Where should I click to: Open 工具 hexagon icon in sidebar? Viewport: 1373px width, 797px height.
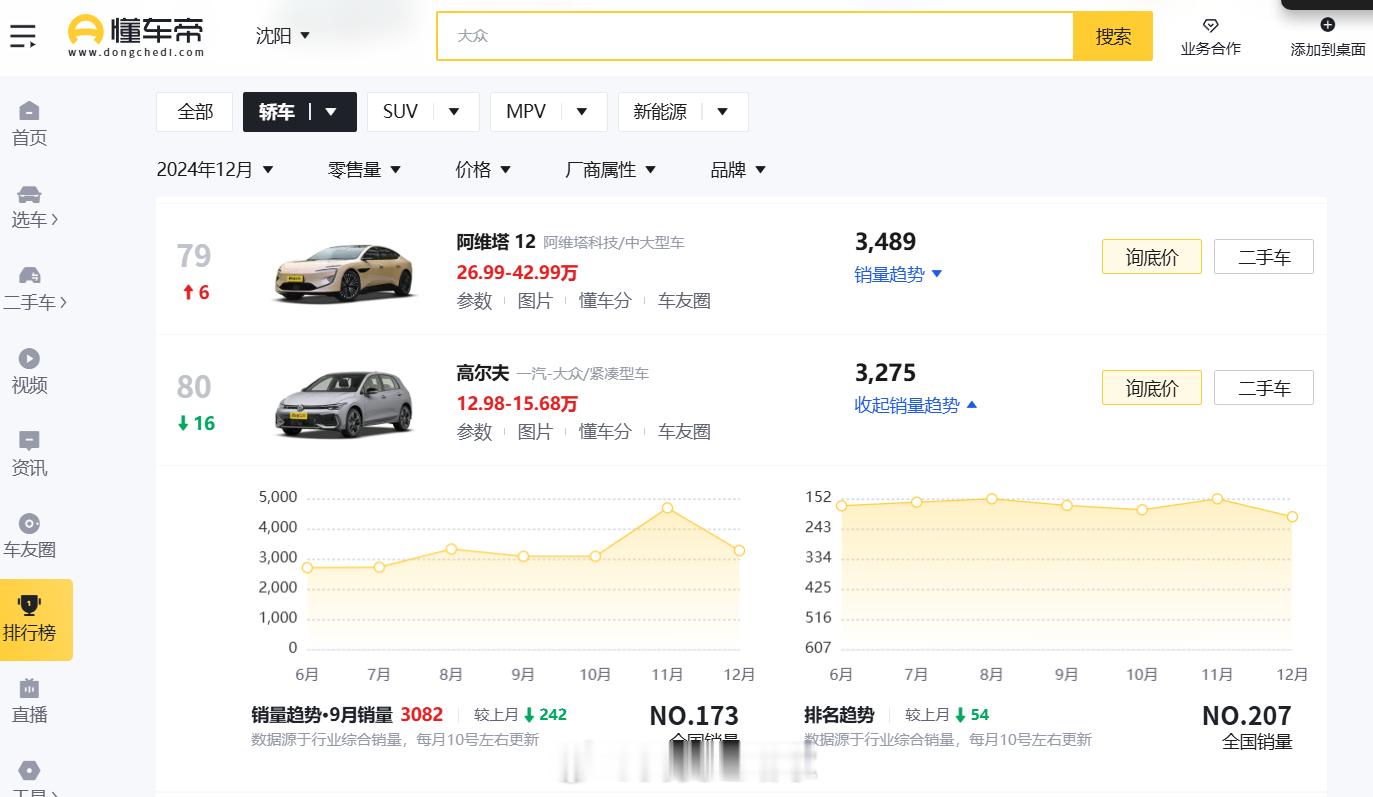tap(29, 770)
